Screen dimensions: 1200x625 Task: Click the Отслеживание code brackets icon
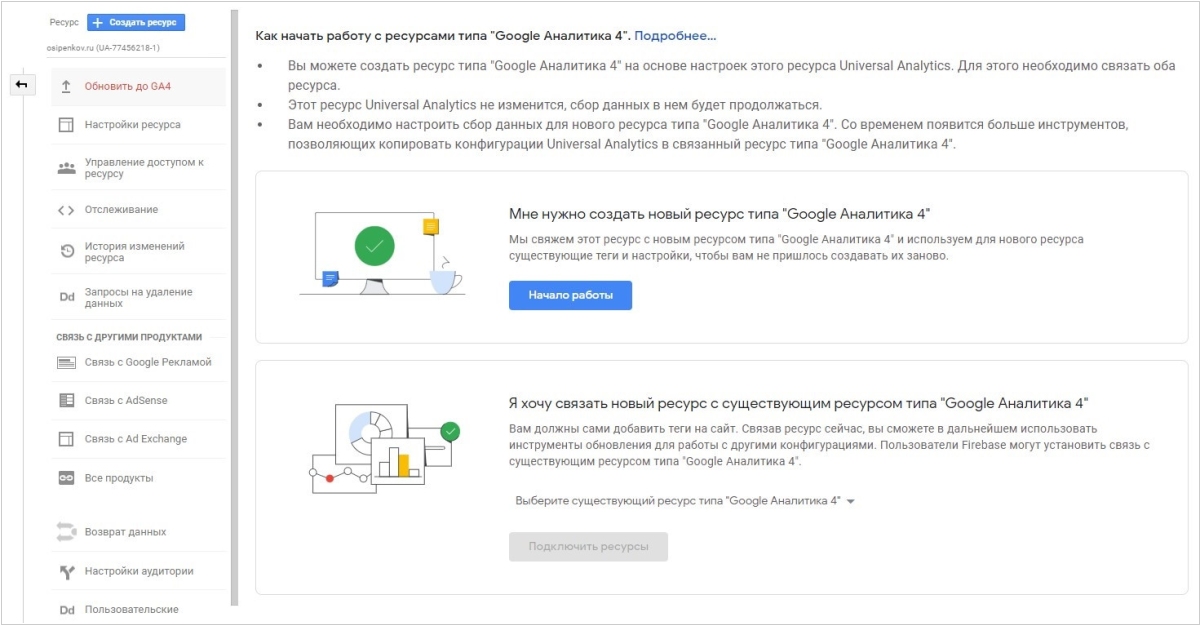[x=66, y=210]
